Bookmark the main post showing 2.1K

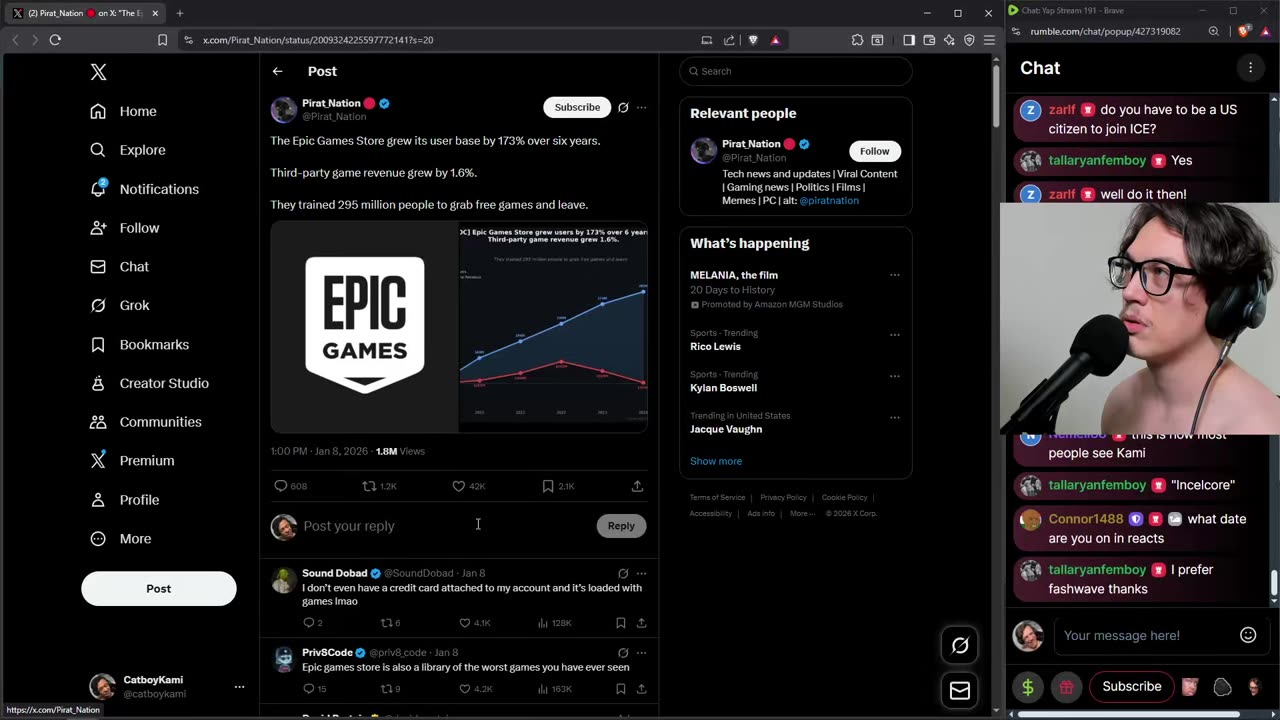coord(548,486)
